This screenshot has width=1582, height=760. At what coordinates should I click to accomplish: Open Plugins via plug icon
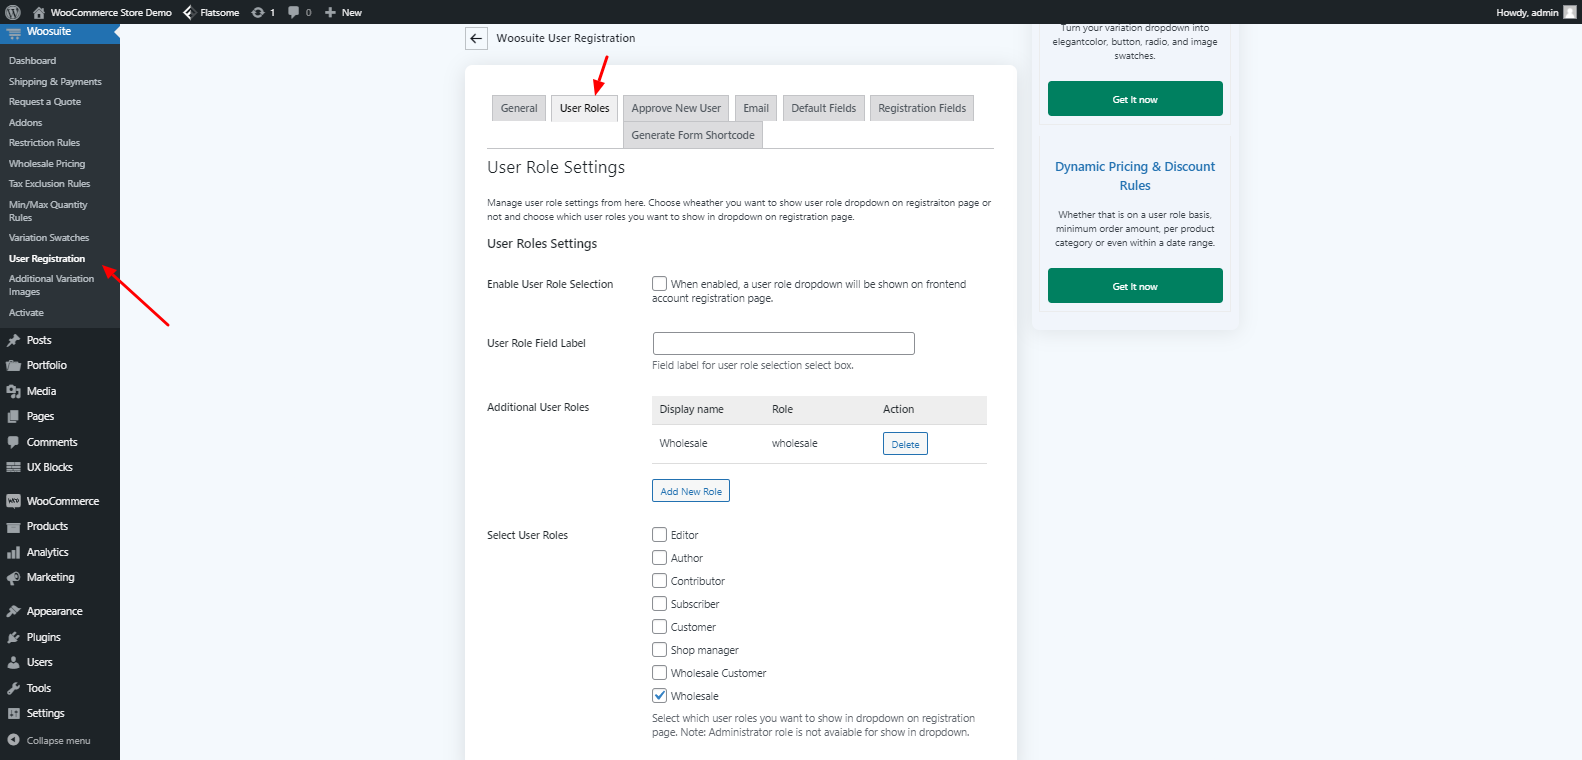point(13,637)
